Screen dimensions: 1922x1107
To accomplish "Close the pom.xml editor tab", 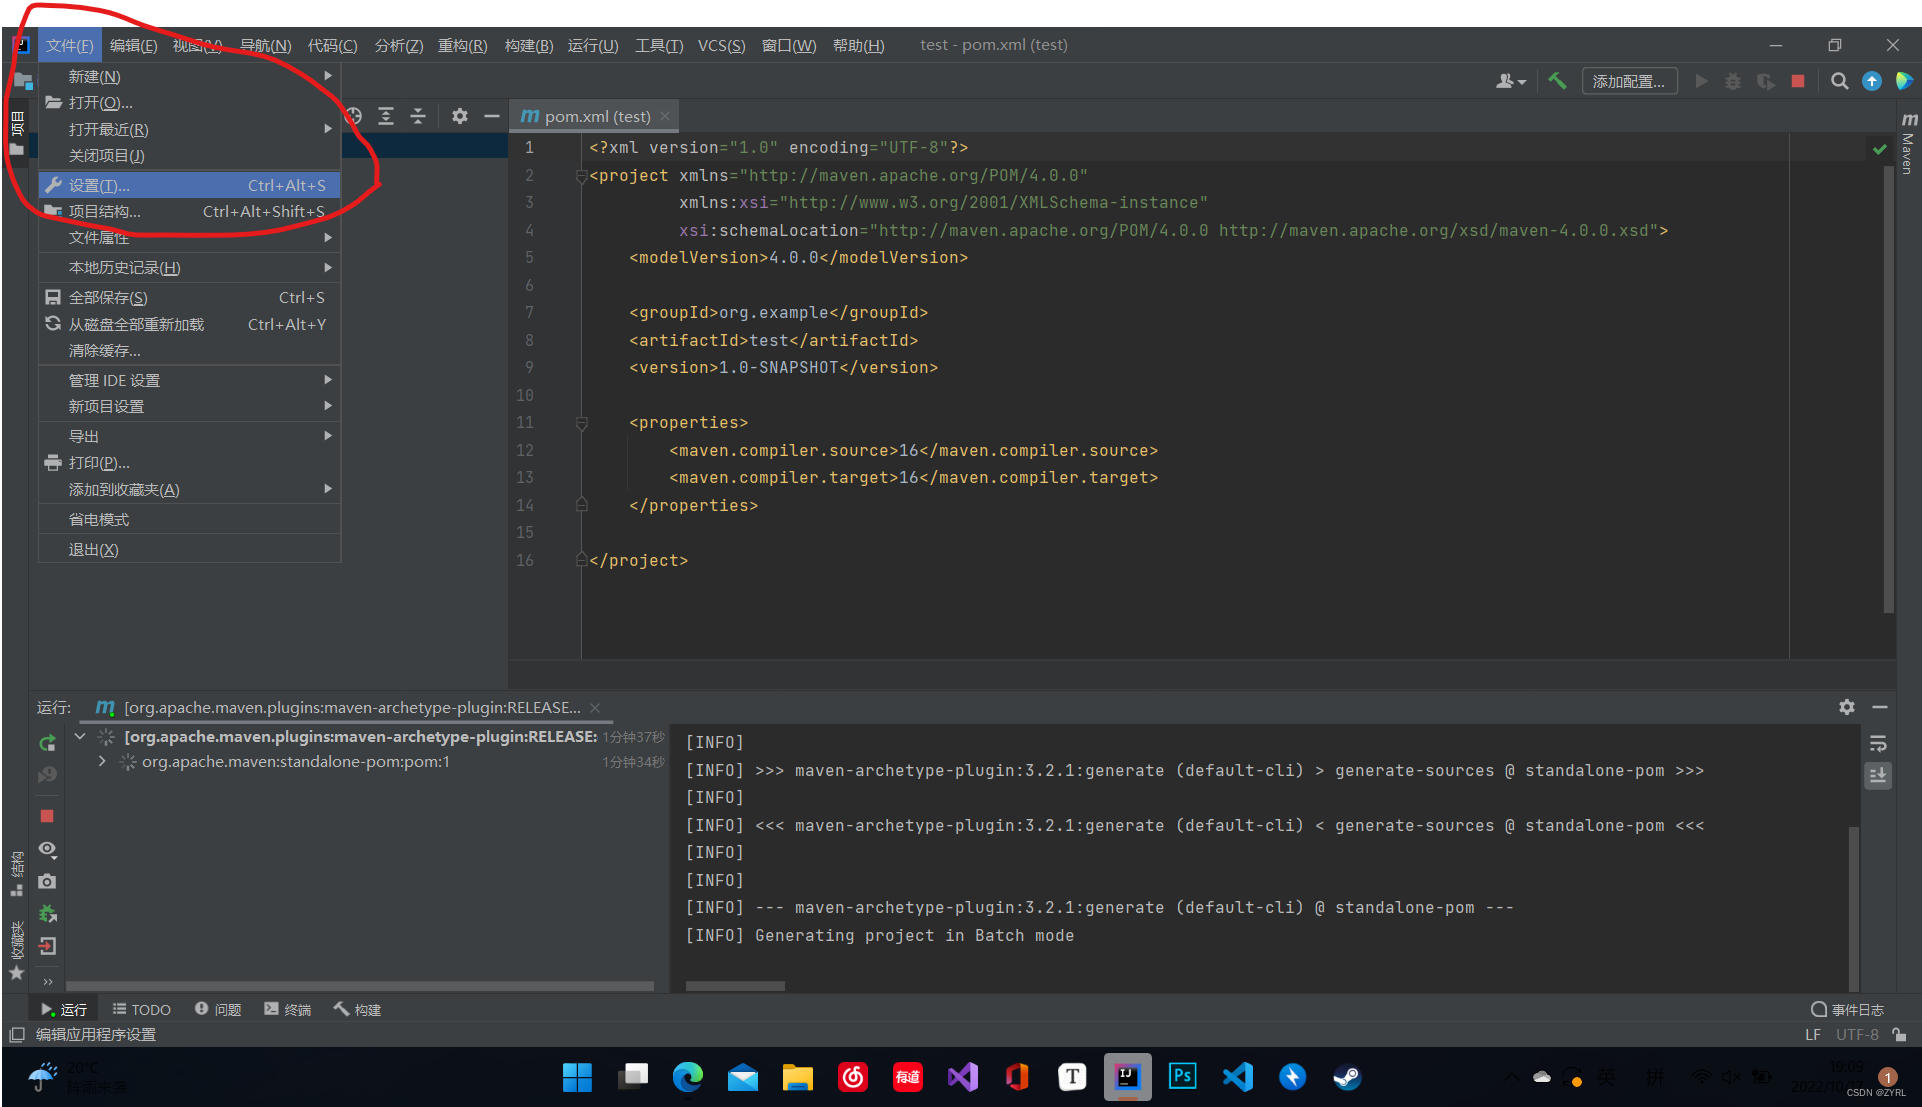I will pyautogui.click(x=665, y=116).
